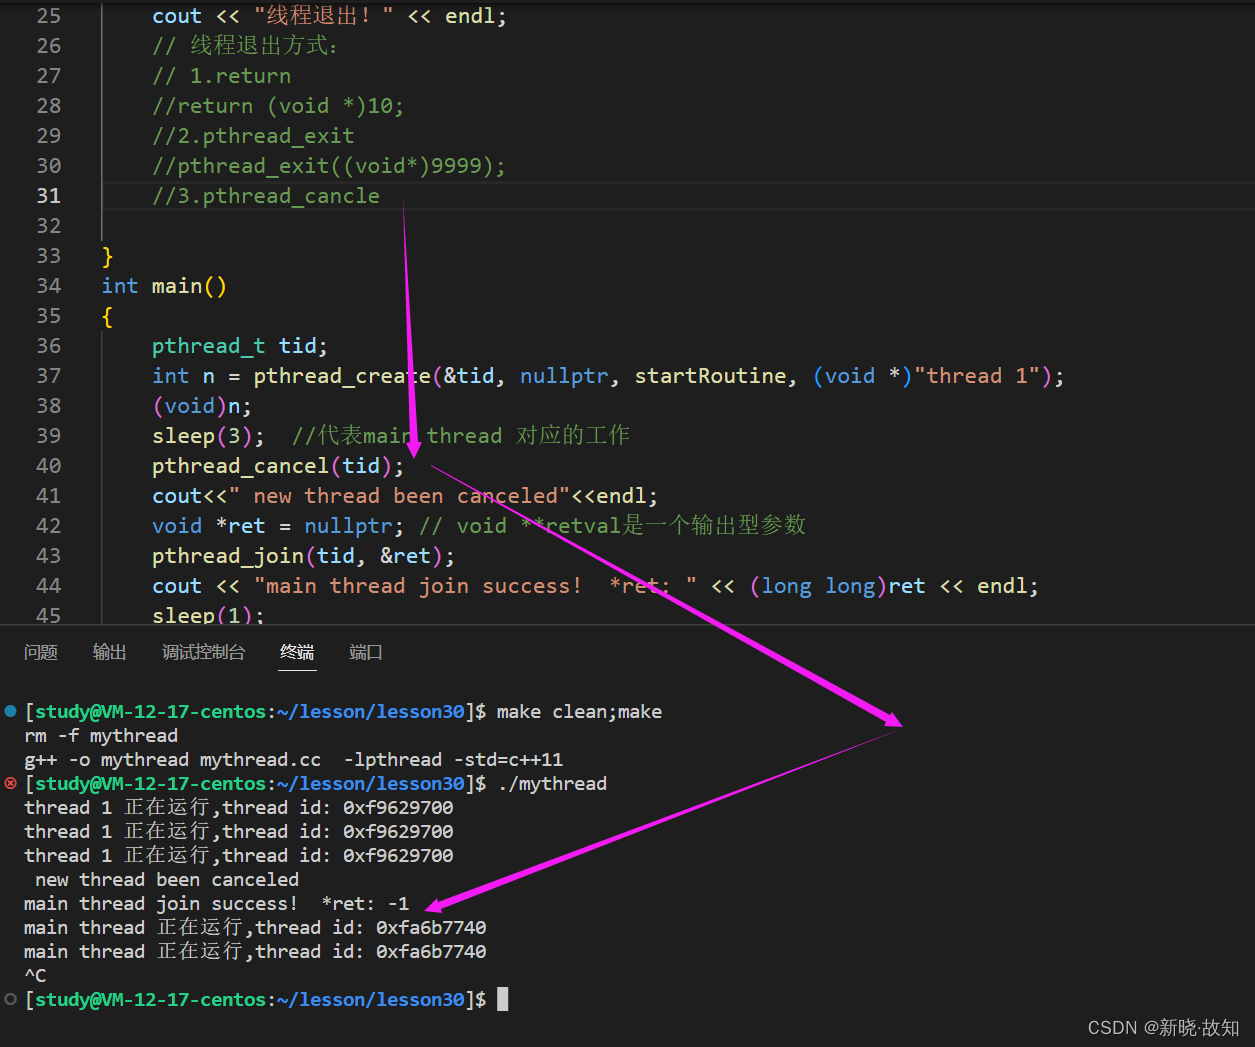Click line number 34 in gutter

click(x=48, y=286)
